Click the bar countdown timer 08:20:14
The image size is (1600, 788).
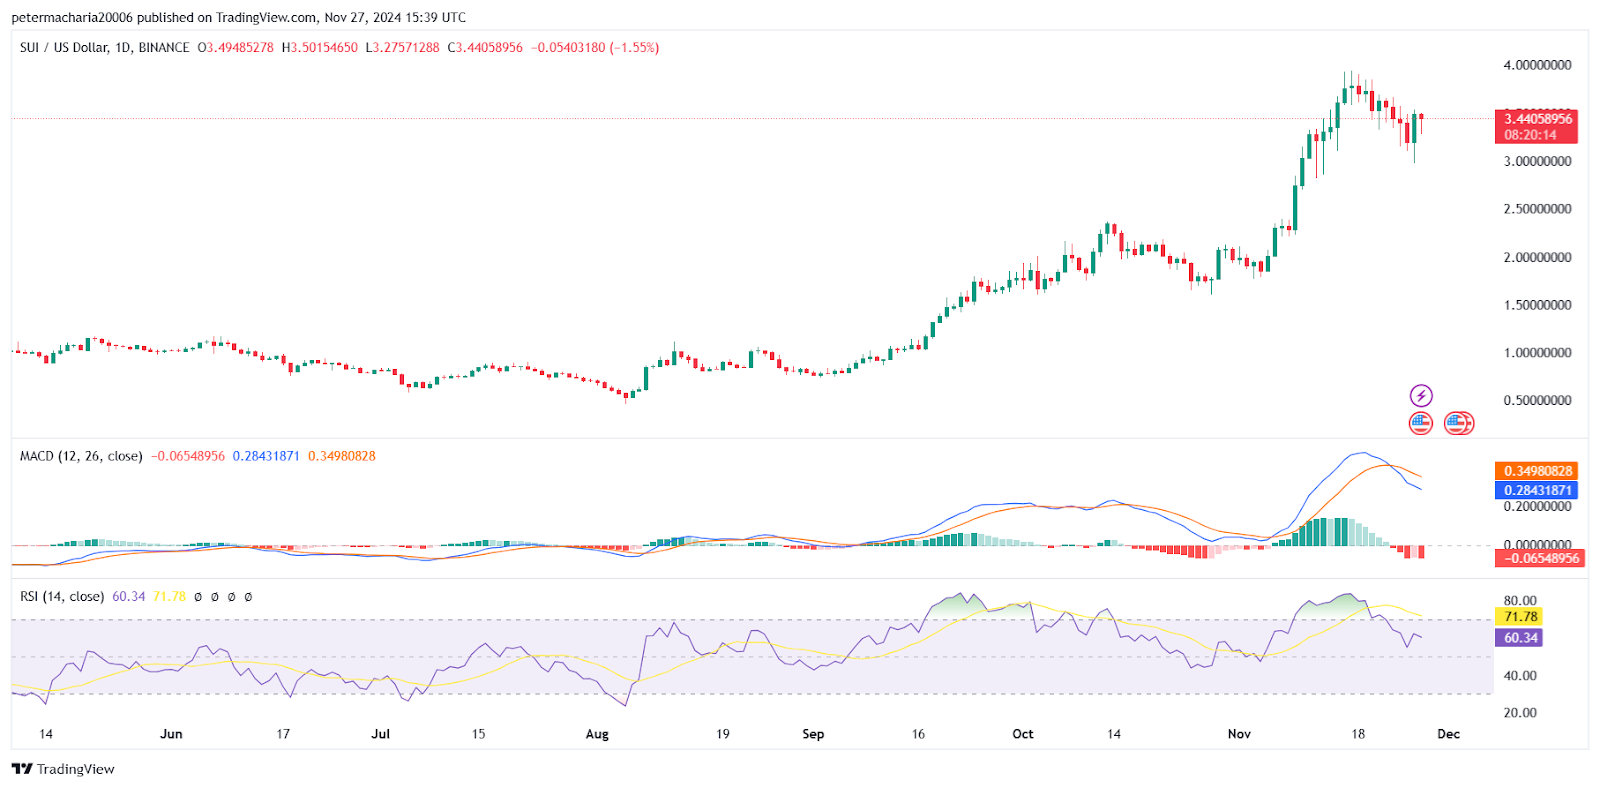[x=1531, y=135]
